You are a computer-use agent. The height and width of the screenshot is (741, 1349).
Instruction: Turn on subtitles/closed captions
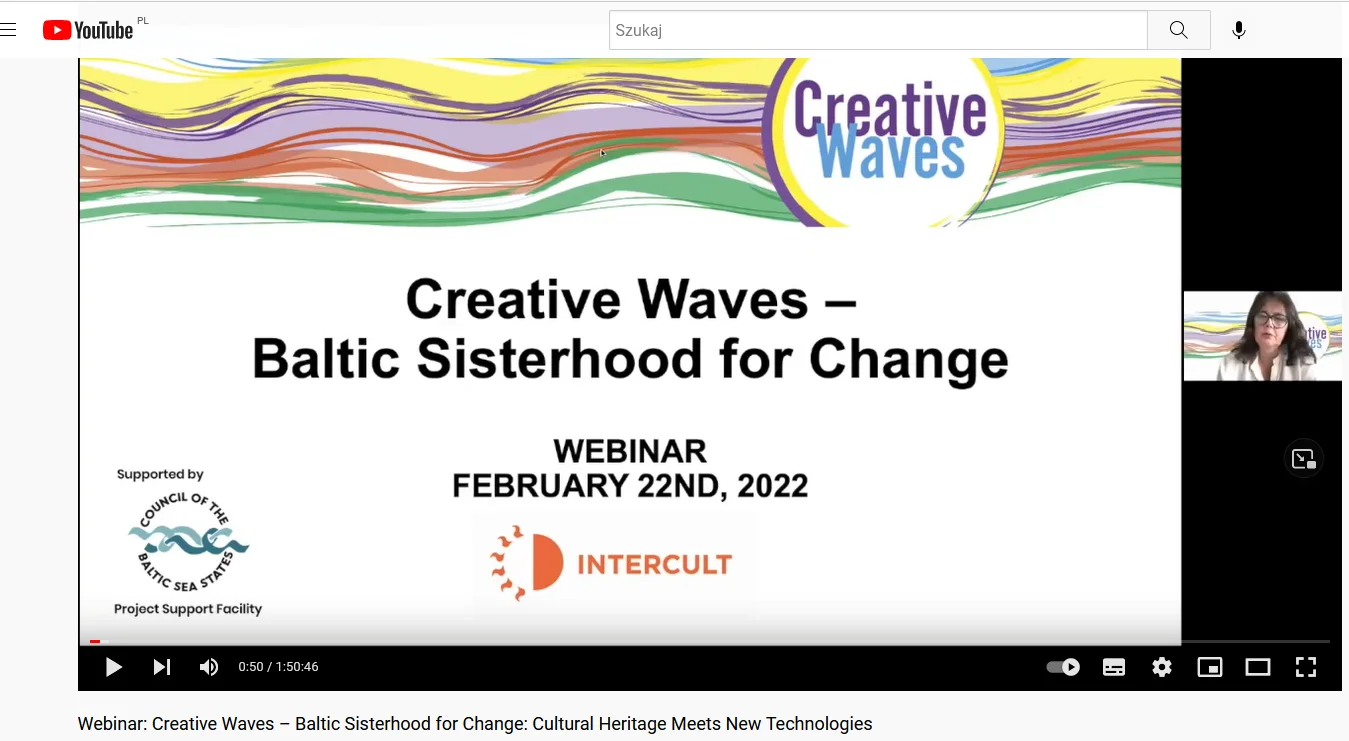[x=1114, y=667]
